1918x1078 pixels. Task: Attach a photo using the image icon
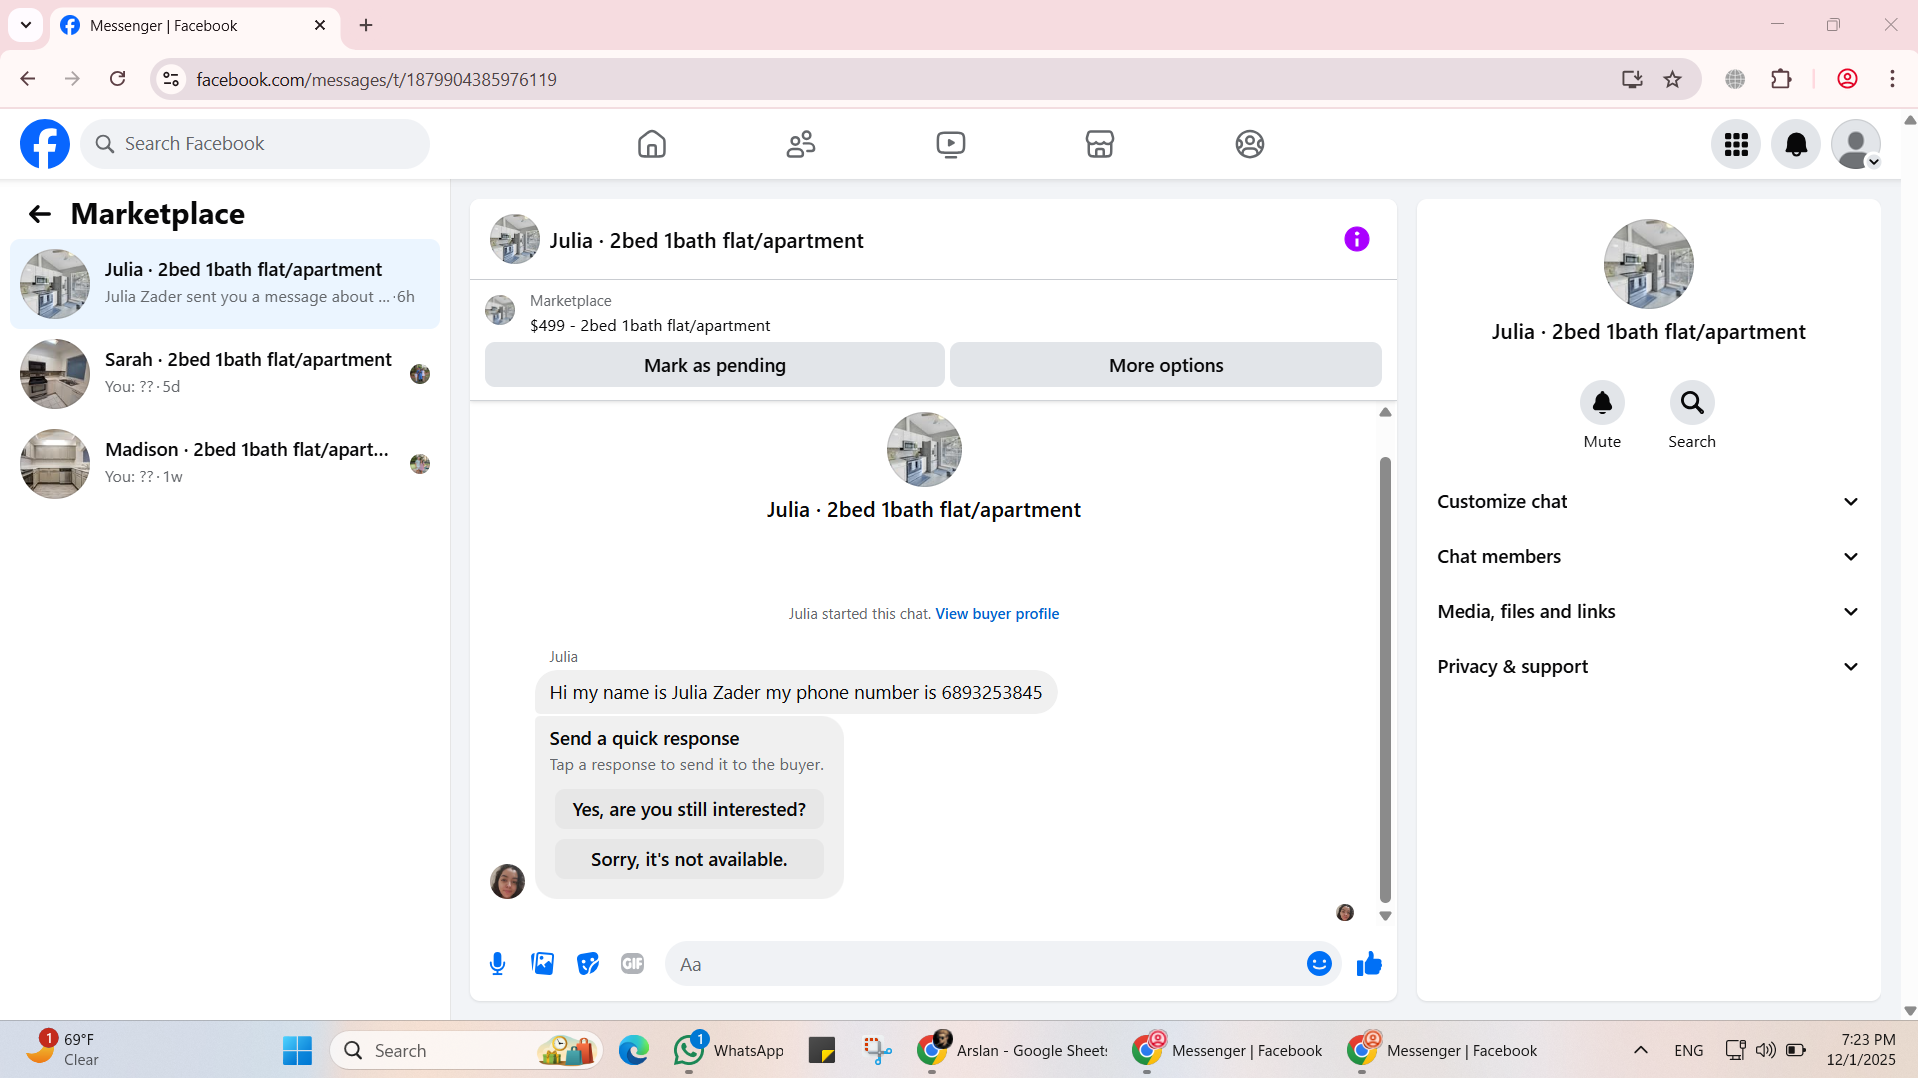pyautogui.click(x=543, y=964)
